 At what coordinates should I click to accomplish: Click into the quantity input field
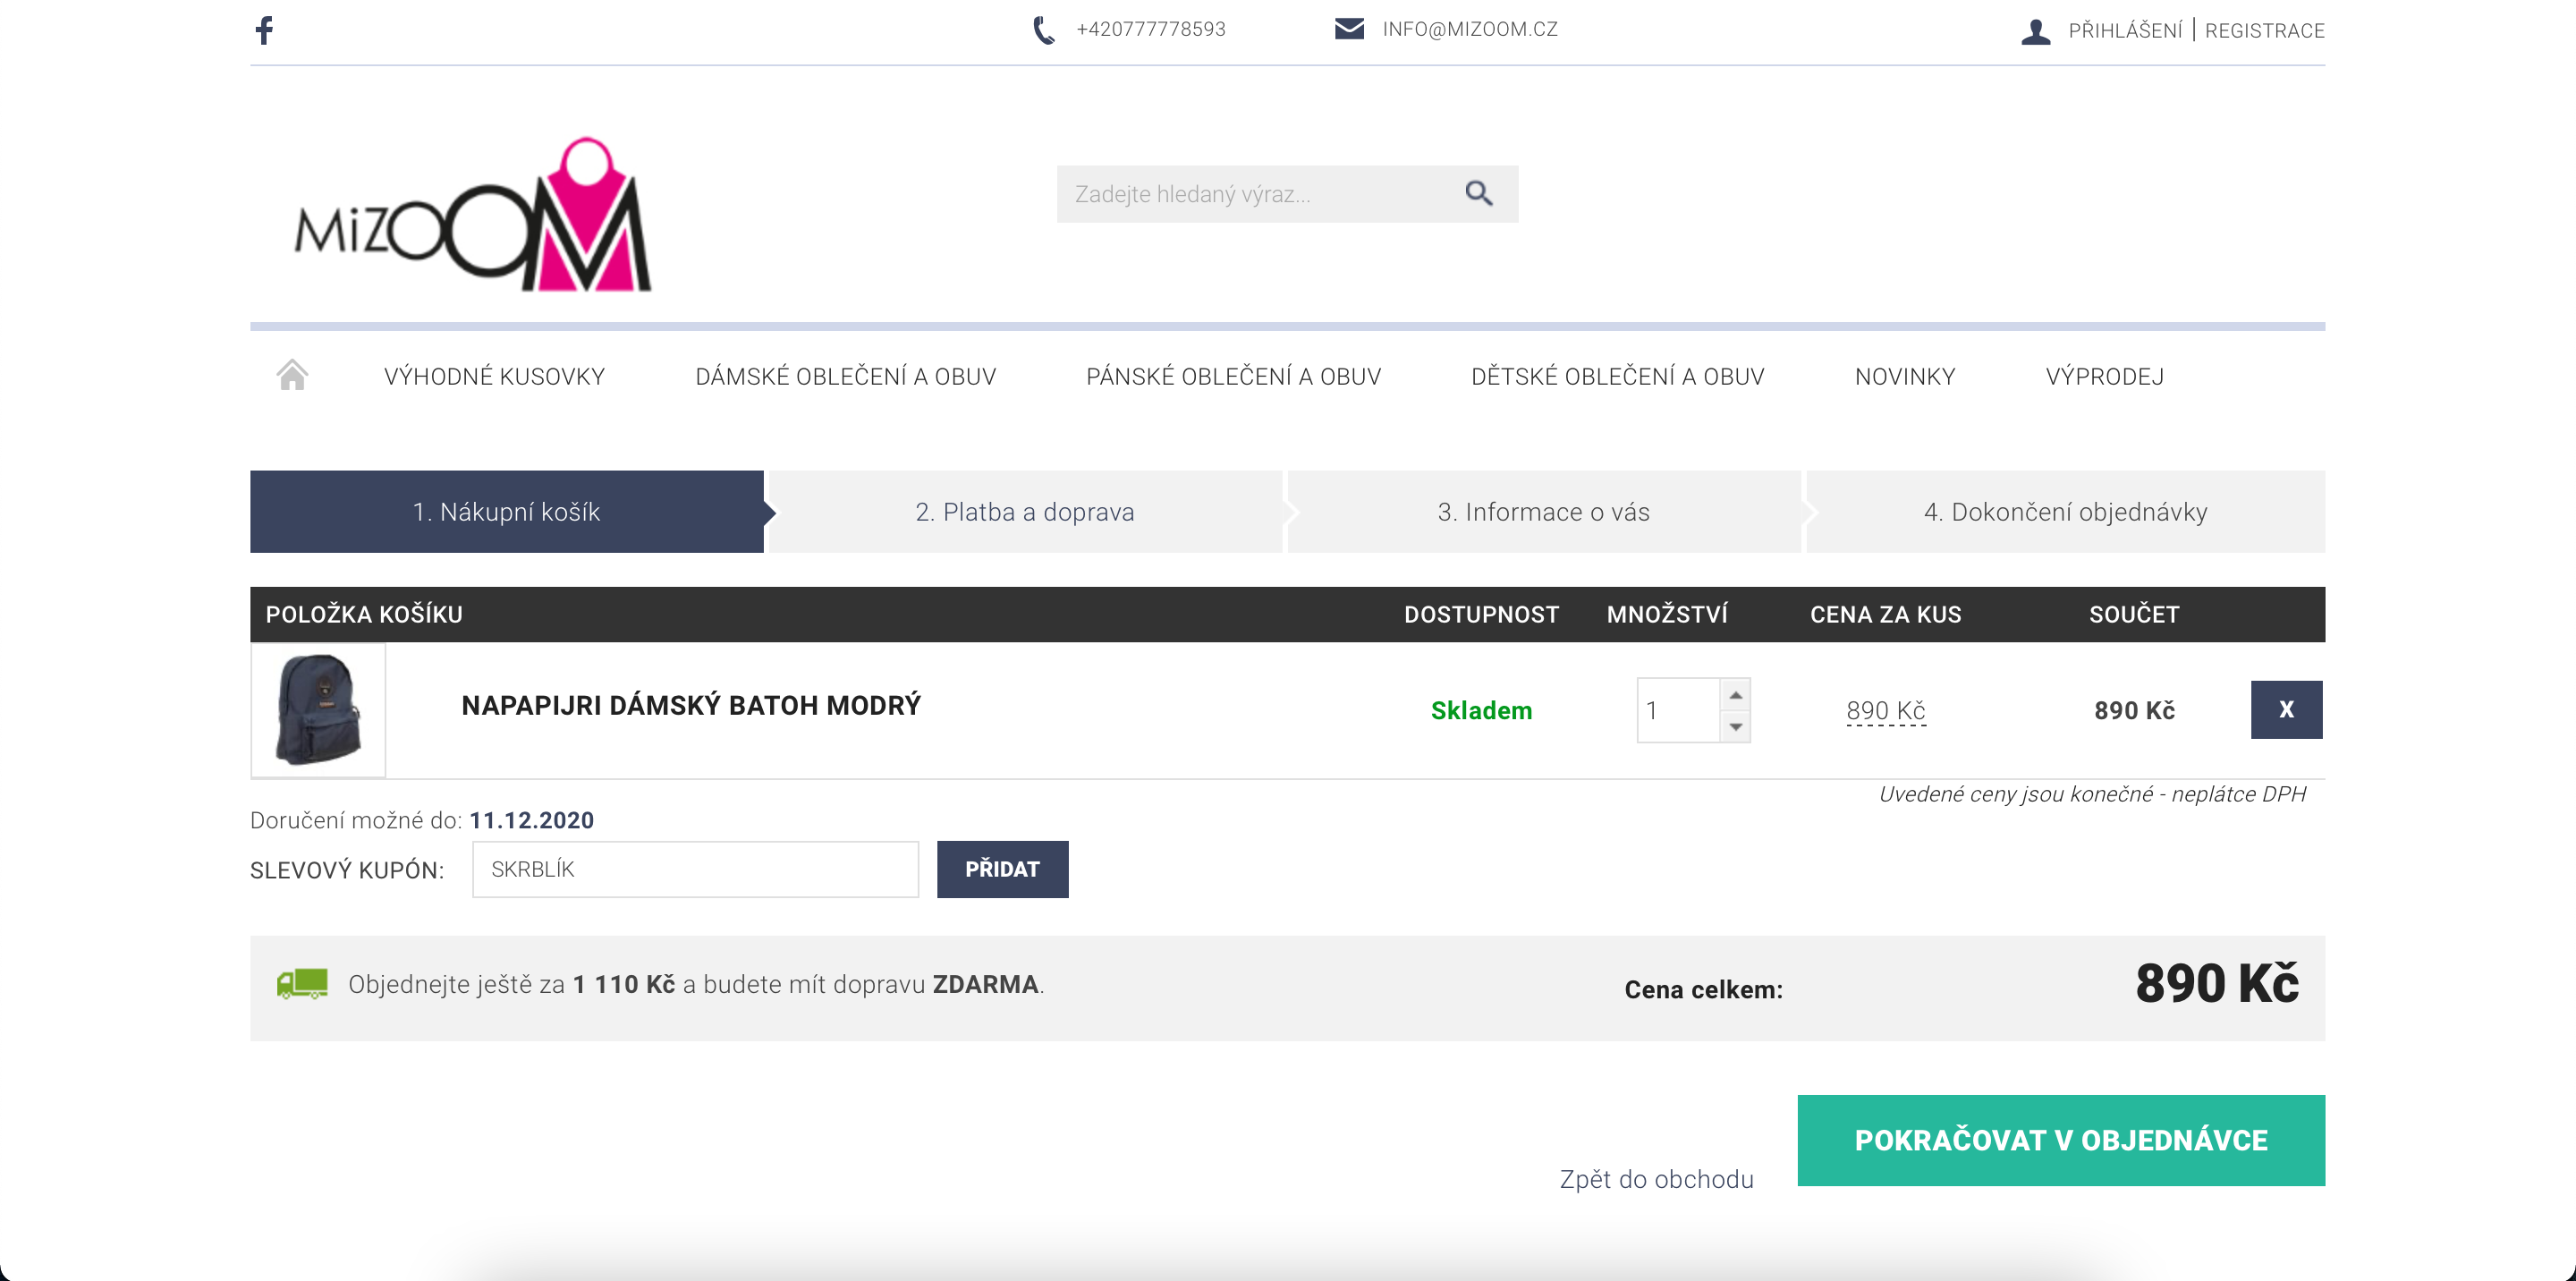point(1678,710)
